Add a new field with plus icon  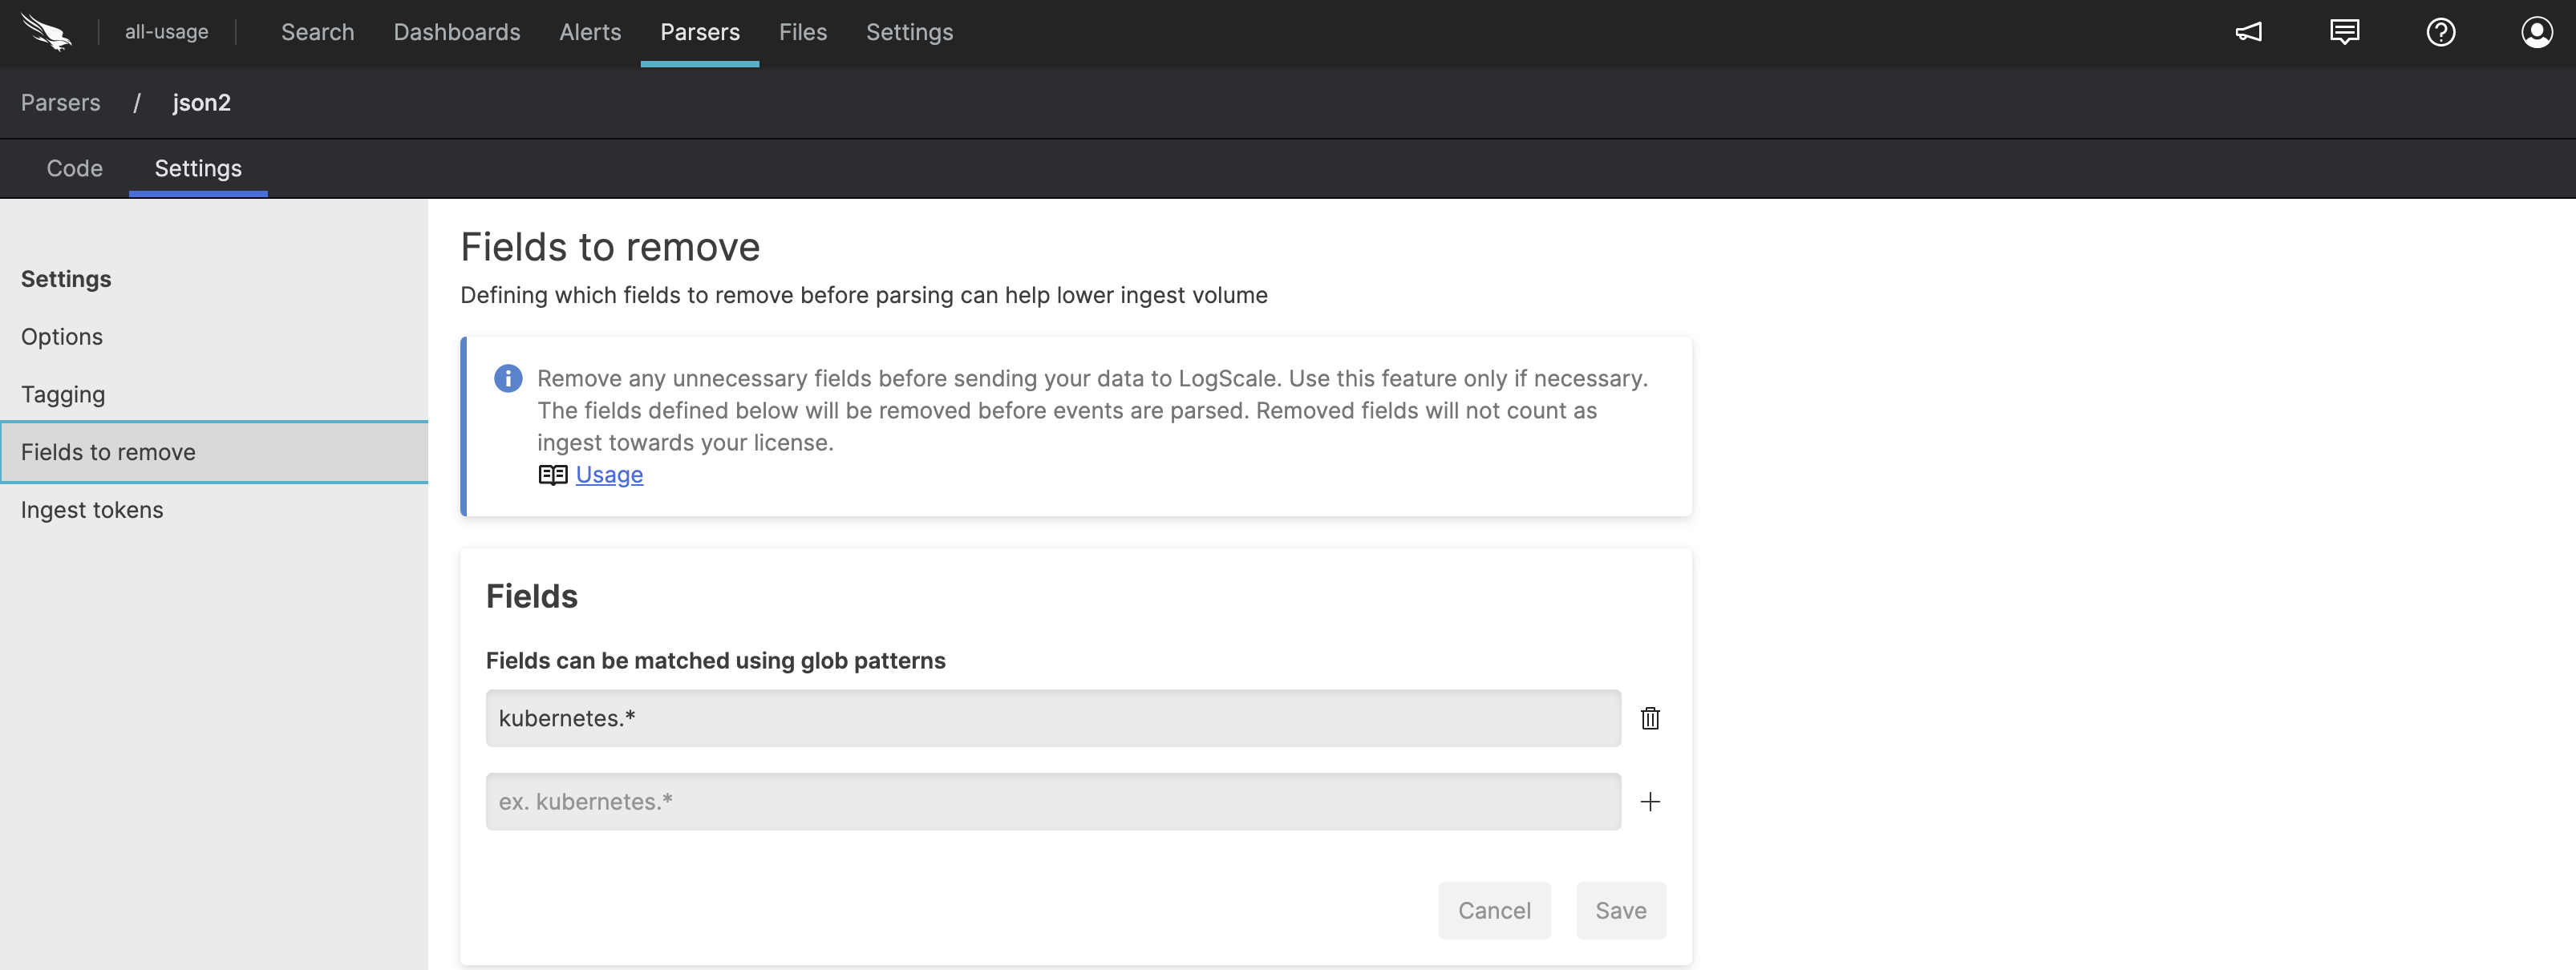click(x=1650, y=801)
